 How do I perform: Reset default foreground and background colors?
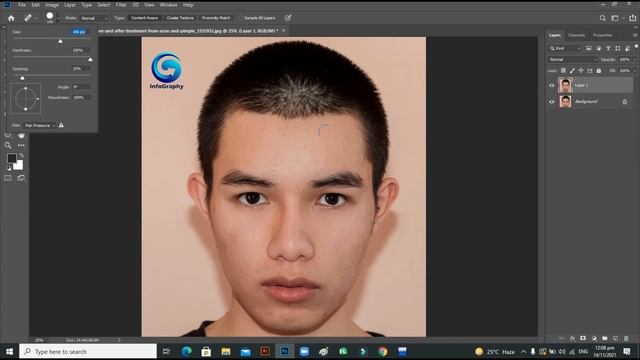click(9, 168)
